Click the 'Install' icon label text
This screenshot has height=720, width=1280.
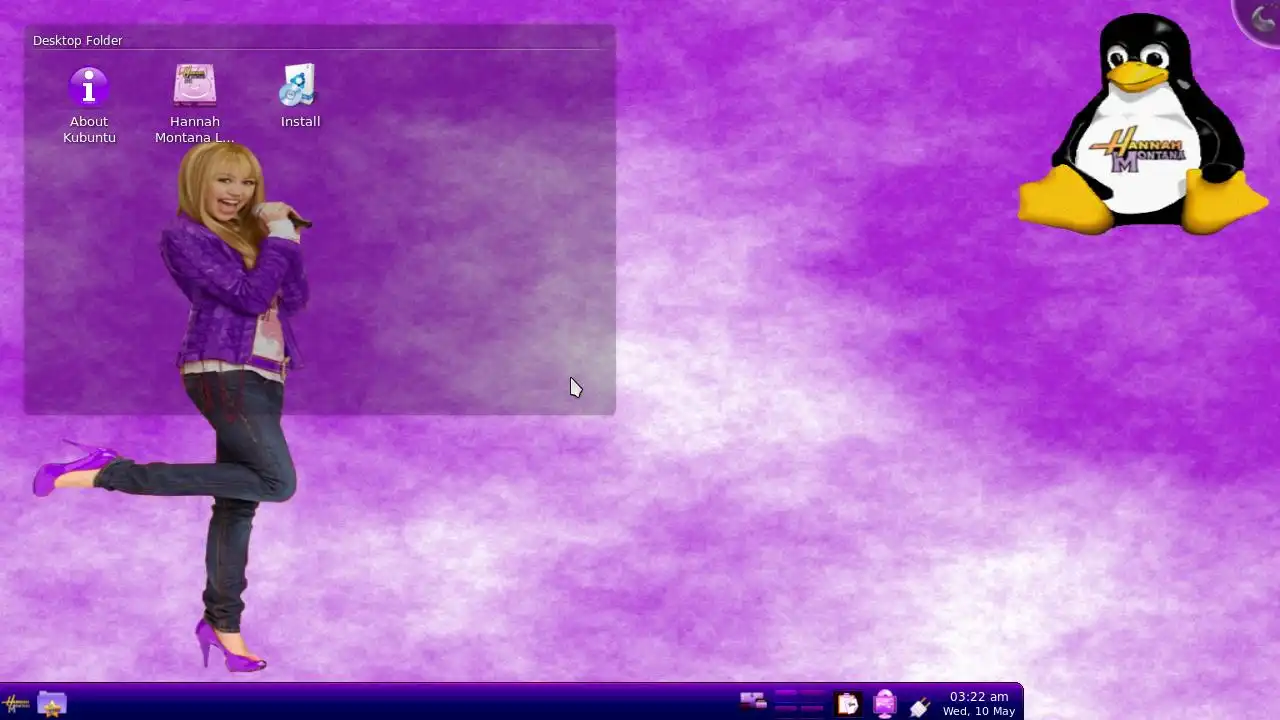pyautogui.click(x=300, y=121)
